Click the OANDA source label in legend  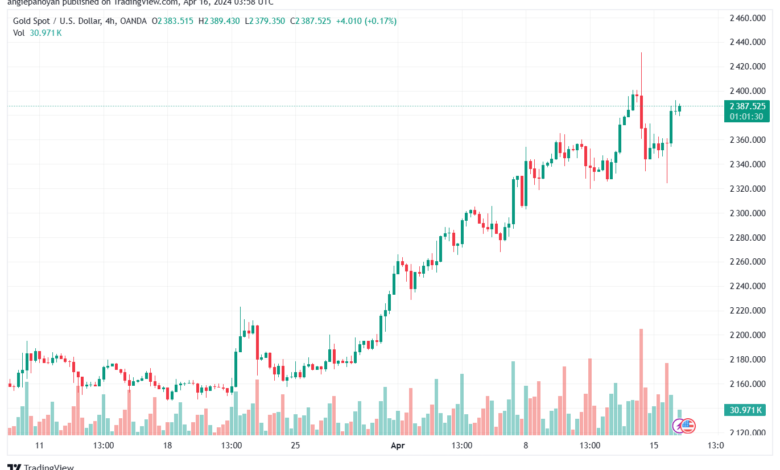point(133,21)
